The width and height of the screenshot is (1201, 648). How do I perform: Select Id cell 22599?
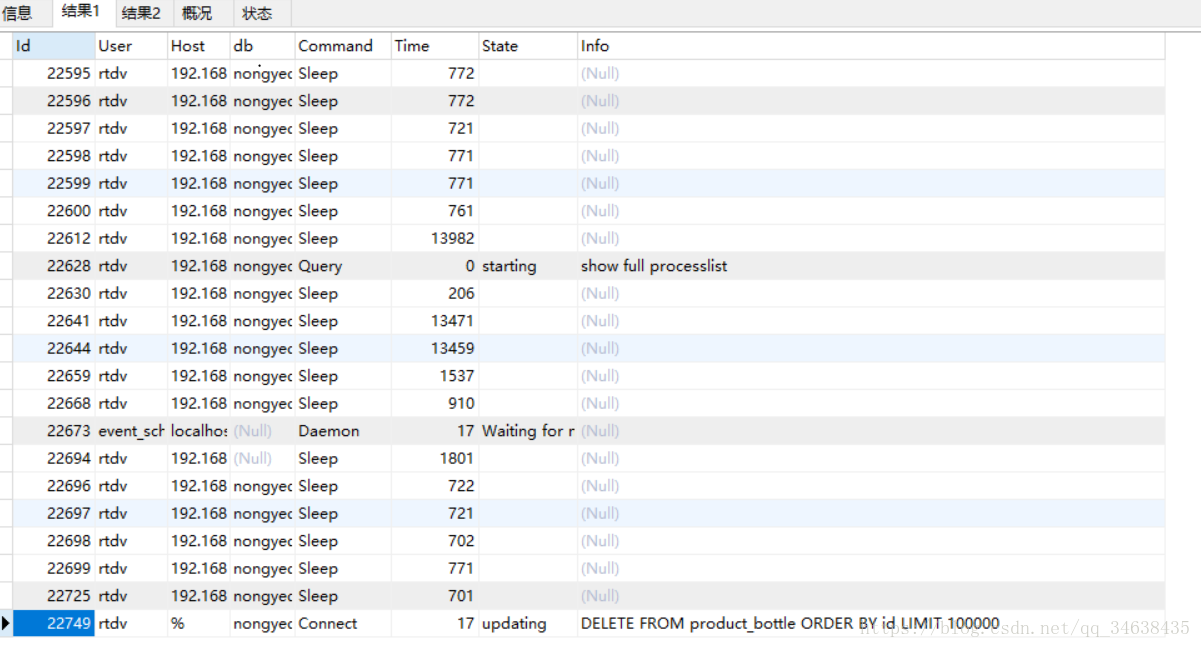[54, 183]
